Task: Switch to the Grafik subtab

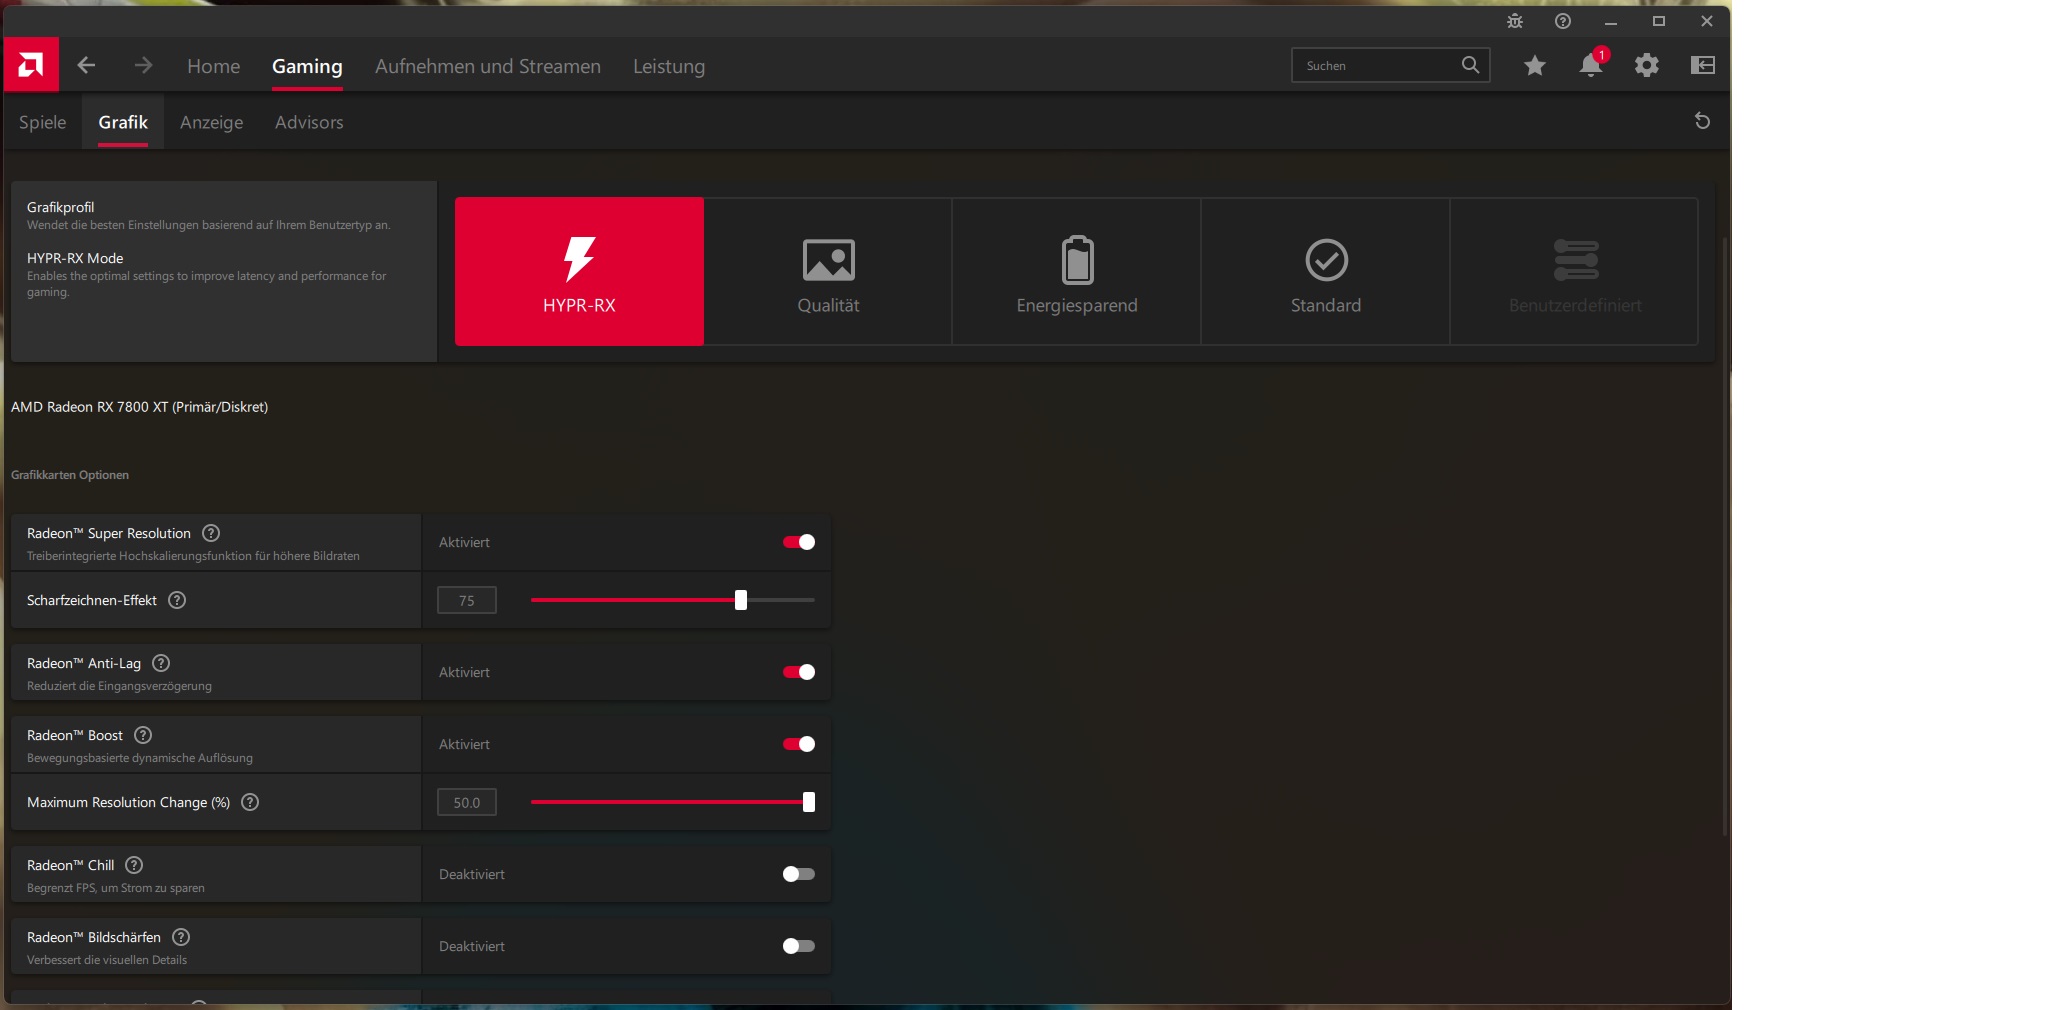Action: (x=123, y=122)
